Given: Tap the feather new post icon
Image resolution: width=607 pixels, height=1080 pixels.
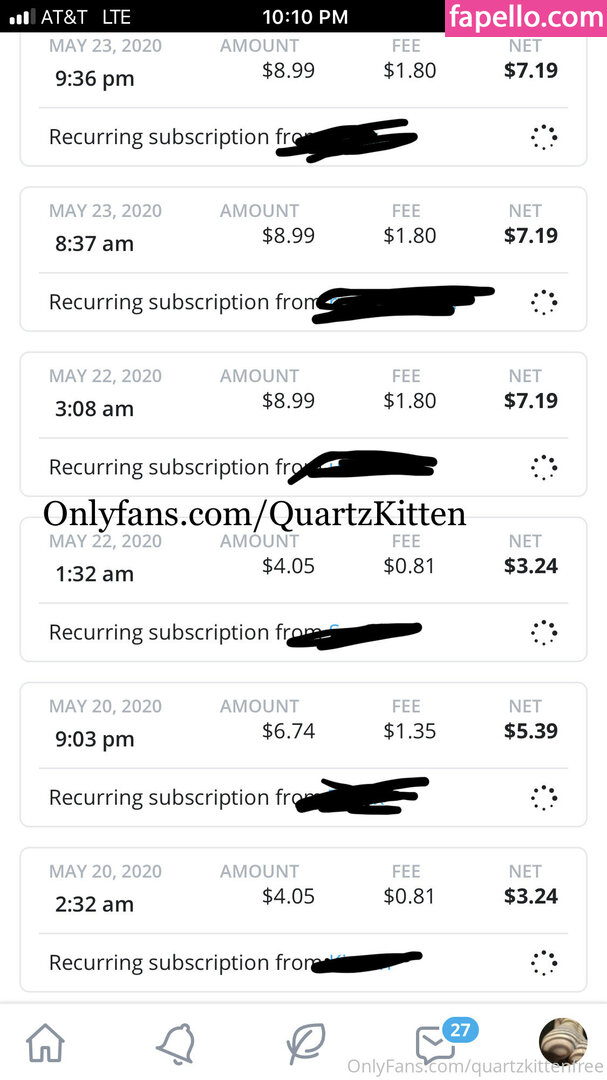Looking at the screenshot, I should [x=305, y=1044].
